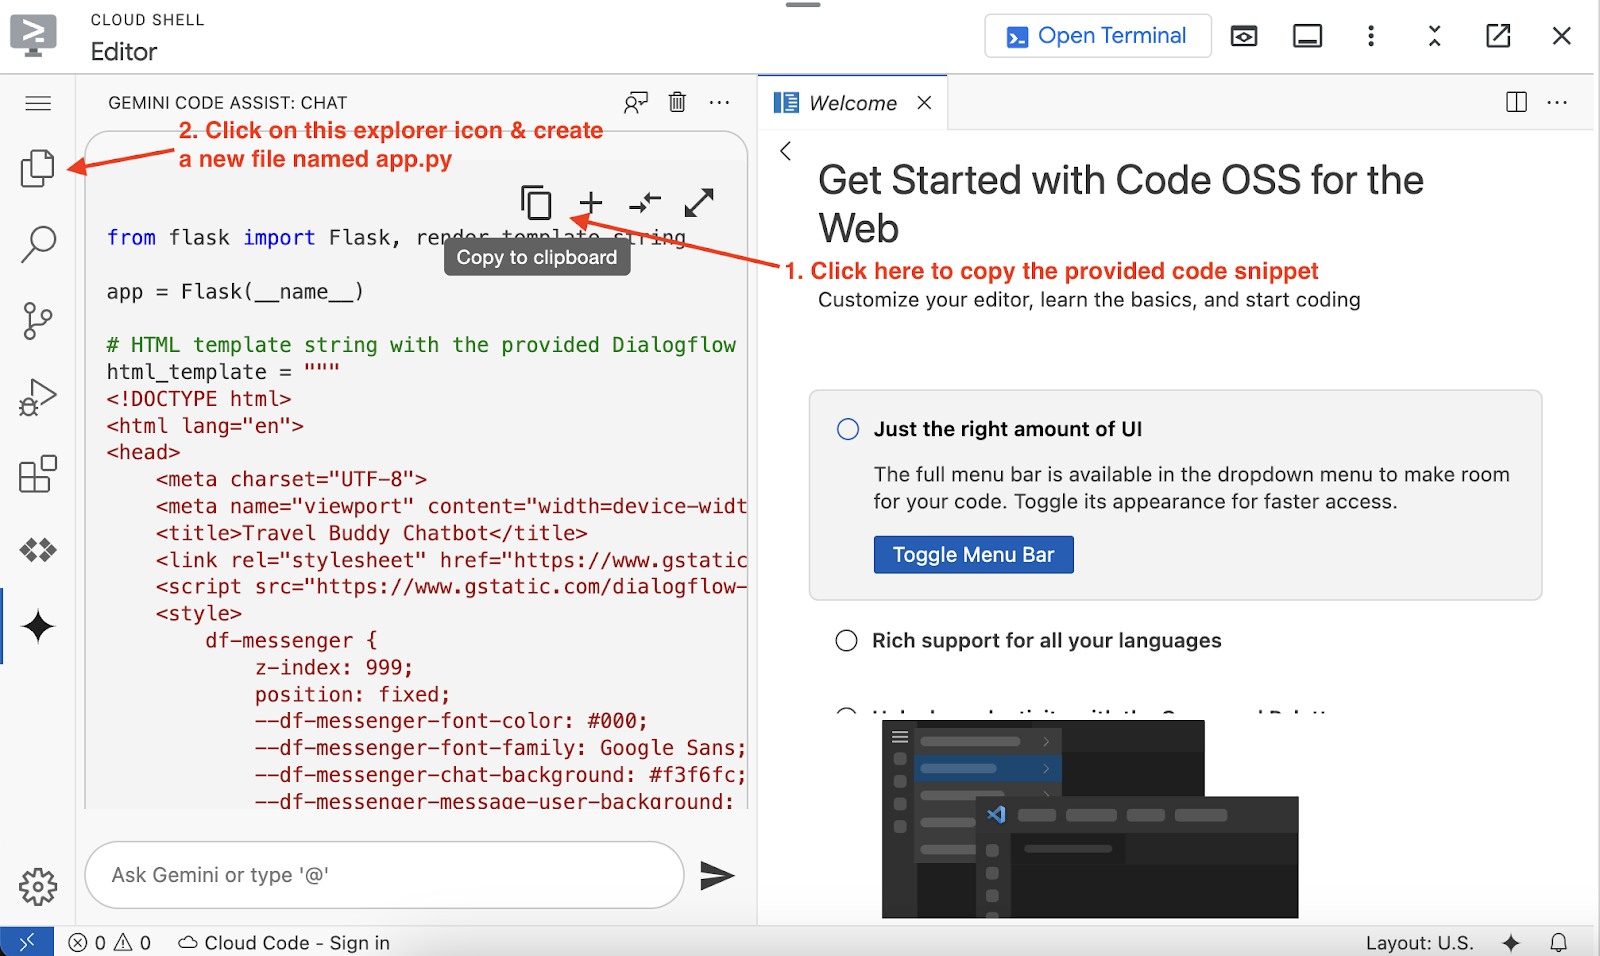Open the Run and Debug view
Image resolution: width=1600 pixels, height=956 pixels.
click(38, 397)
